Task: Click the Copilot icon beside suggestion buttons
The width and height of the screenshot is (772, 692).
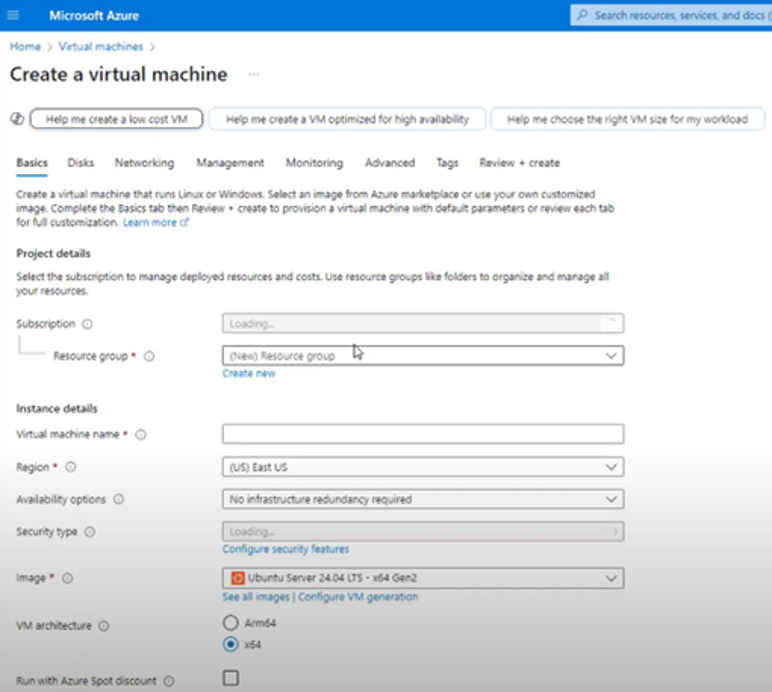Action: pos(17,119)
